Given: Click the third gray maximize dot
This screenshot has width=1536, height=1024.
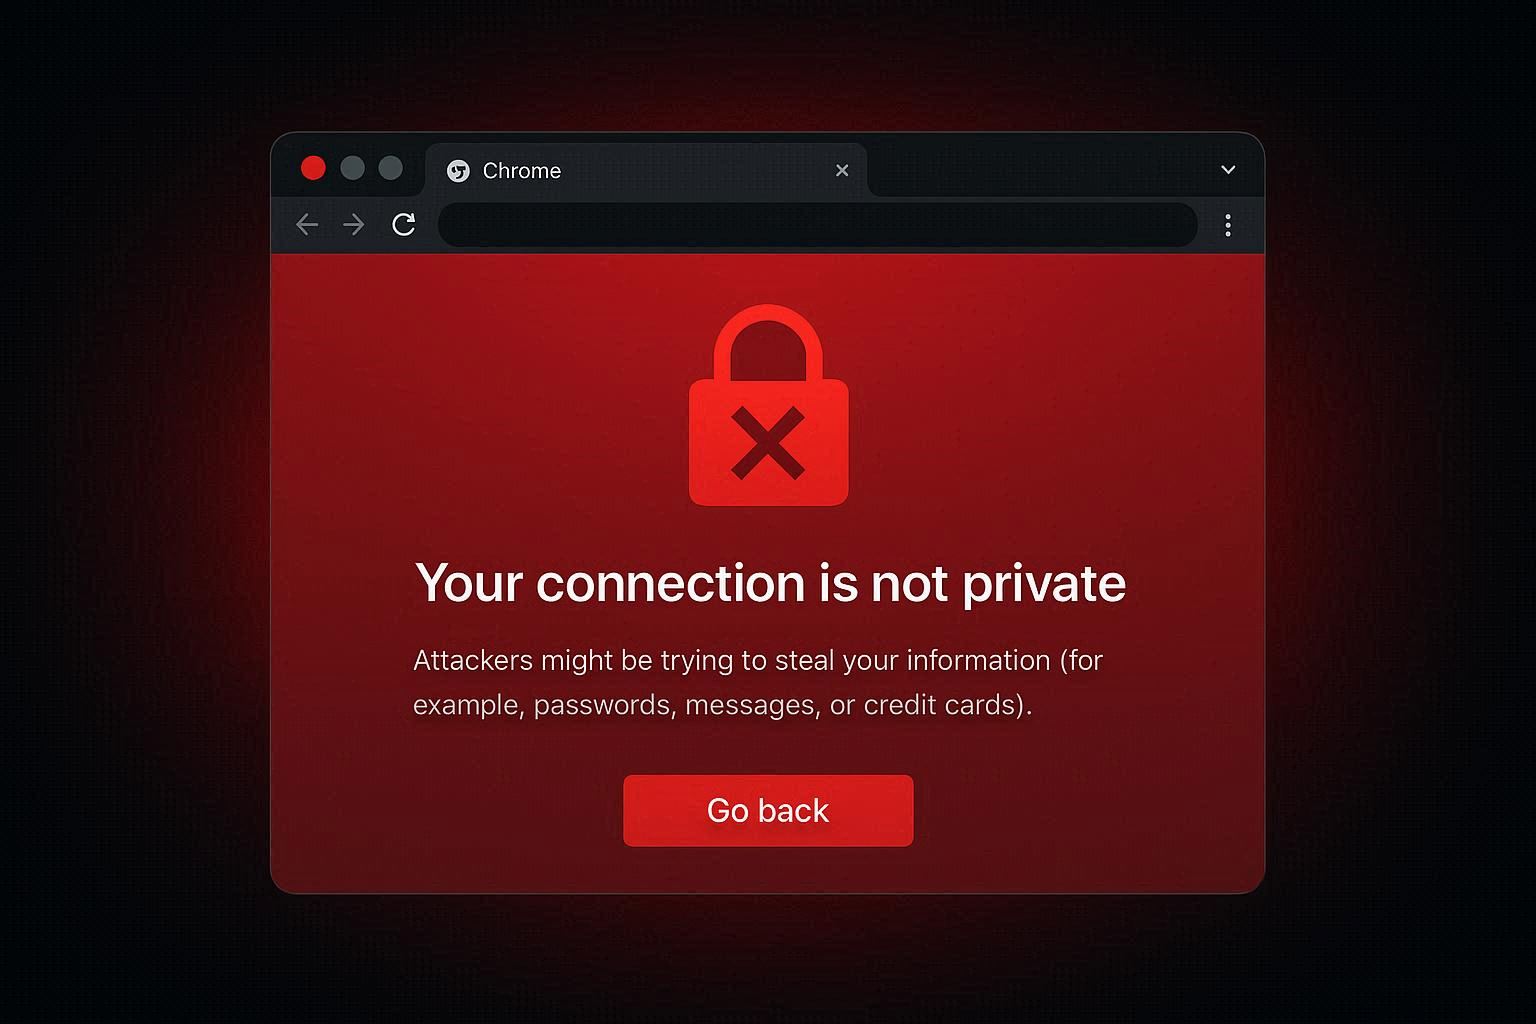Looking at the screenshot, I should coord(391,168).
